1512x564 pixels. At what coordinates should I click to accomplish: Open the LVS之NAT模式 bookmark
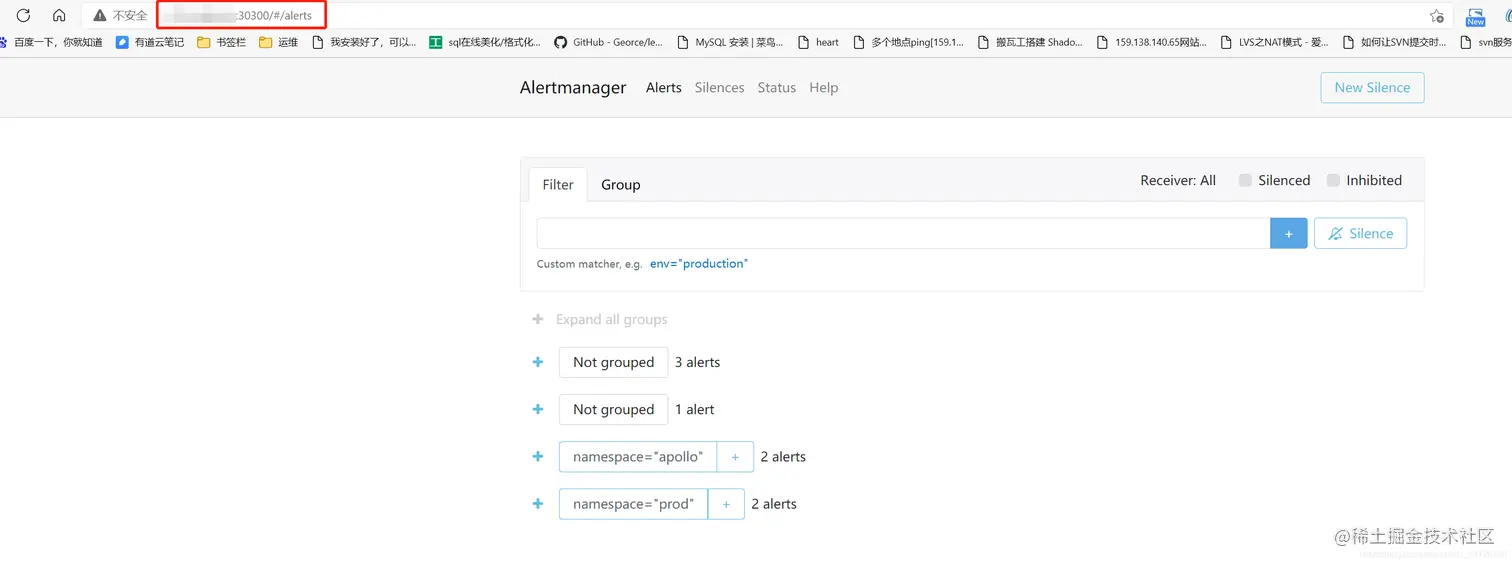pos(1275,42)
